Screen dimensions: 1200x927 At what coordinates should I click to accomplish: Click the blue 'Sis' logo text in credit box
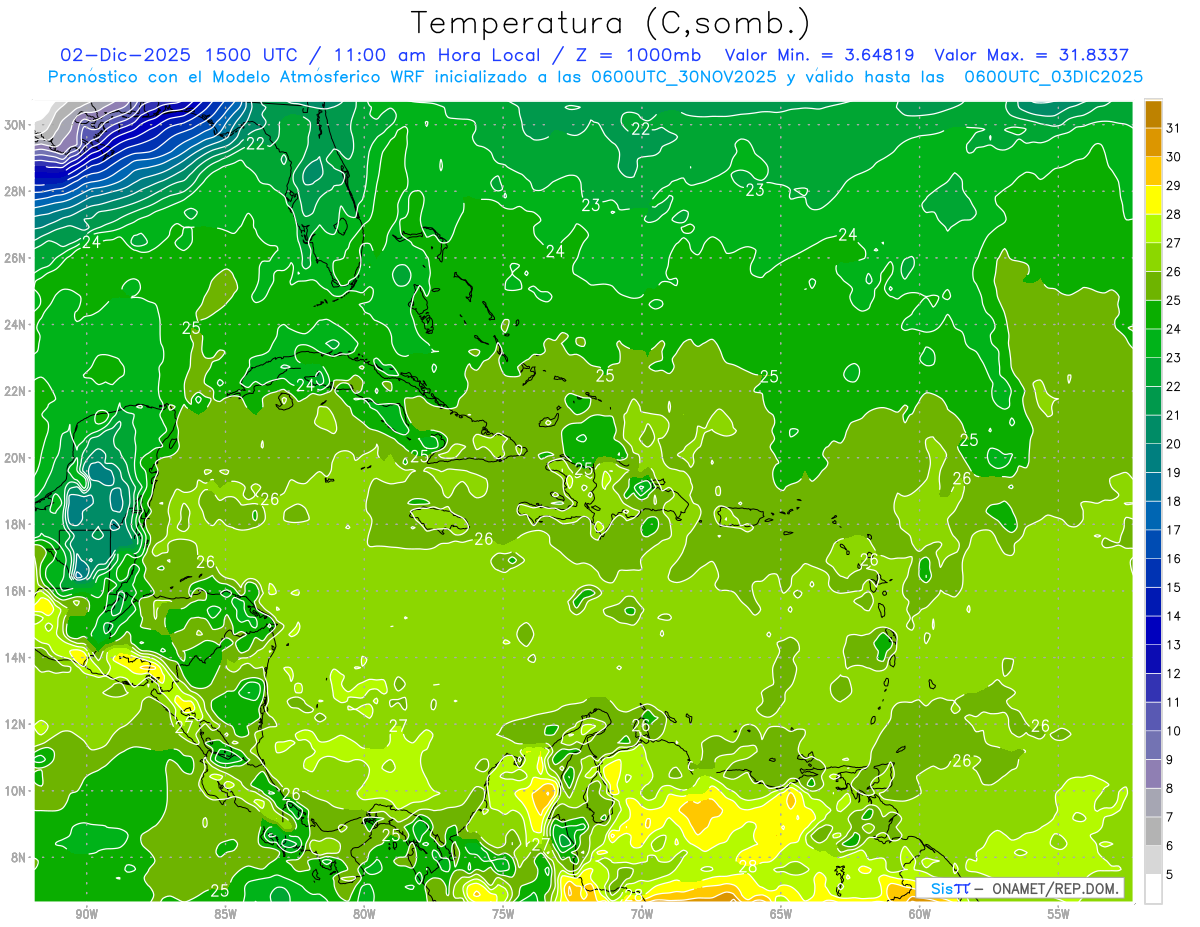939,888
